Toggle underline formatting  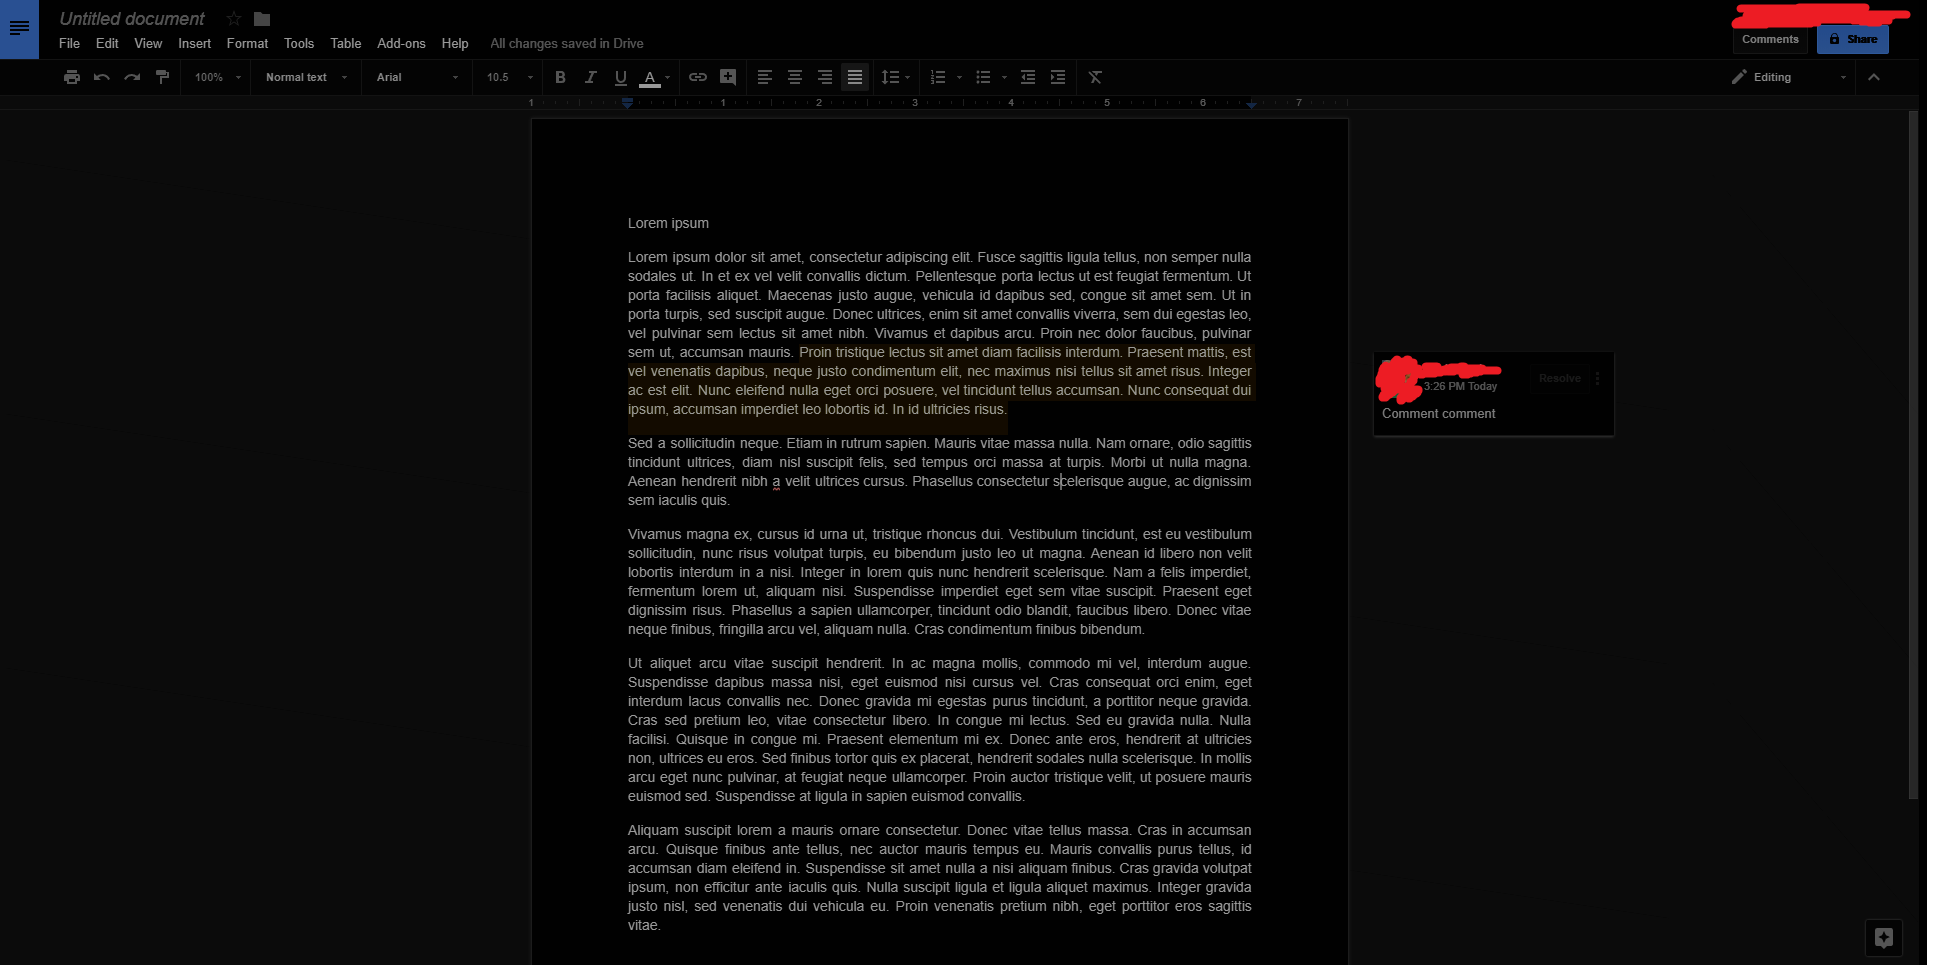coord(620,77)
